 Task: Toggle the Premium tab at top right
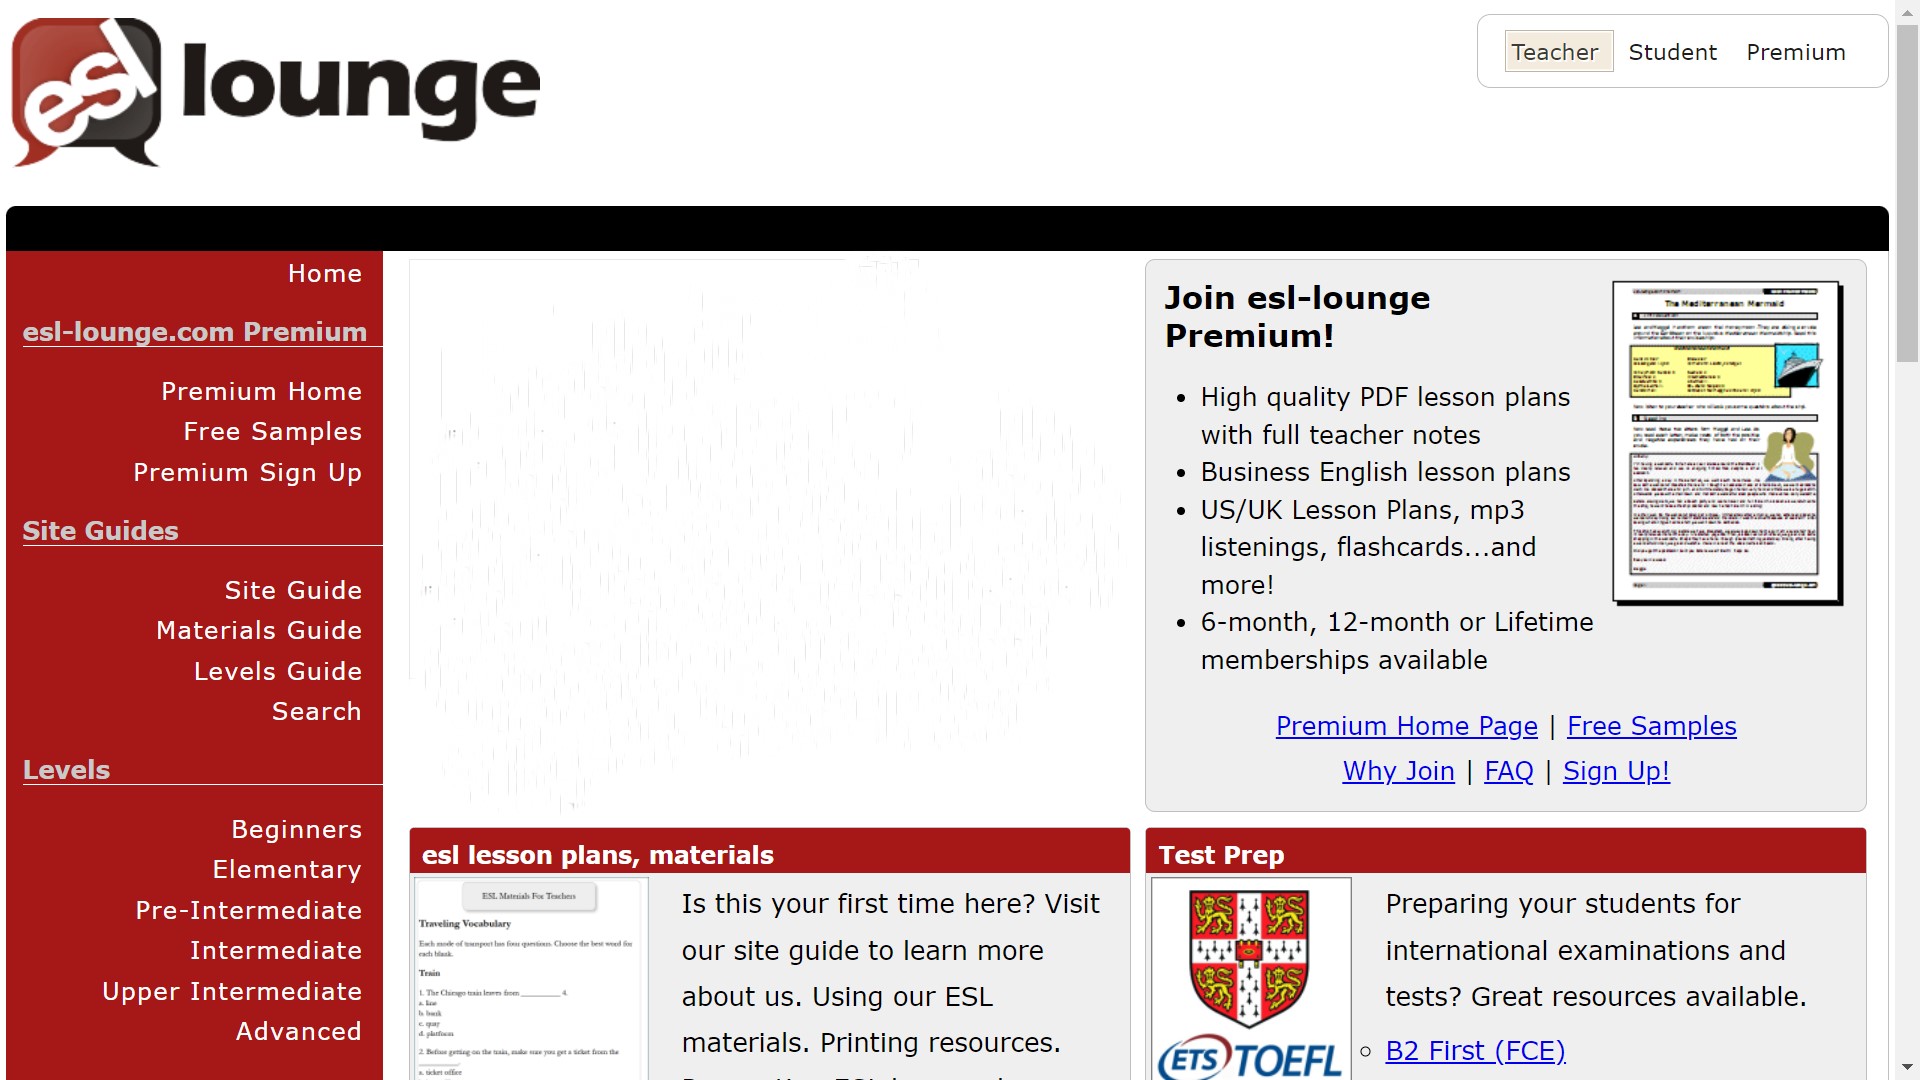(x=1796, y=53)
